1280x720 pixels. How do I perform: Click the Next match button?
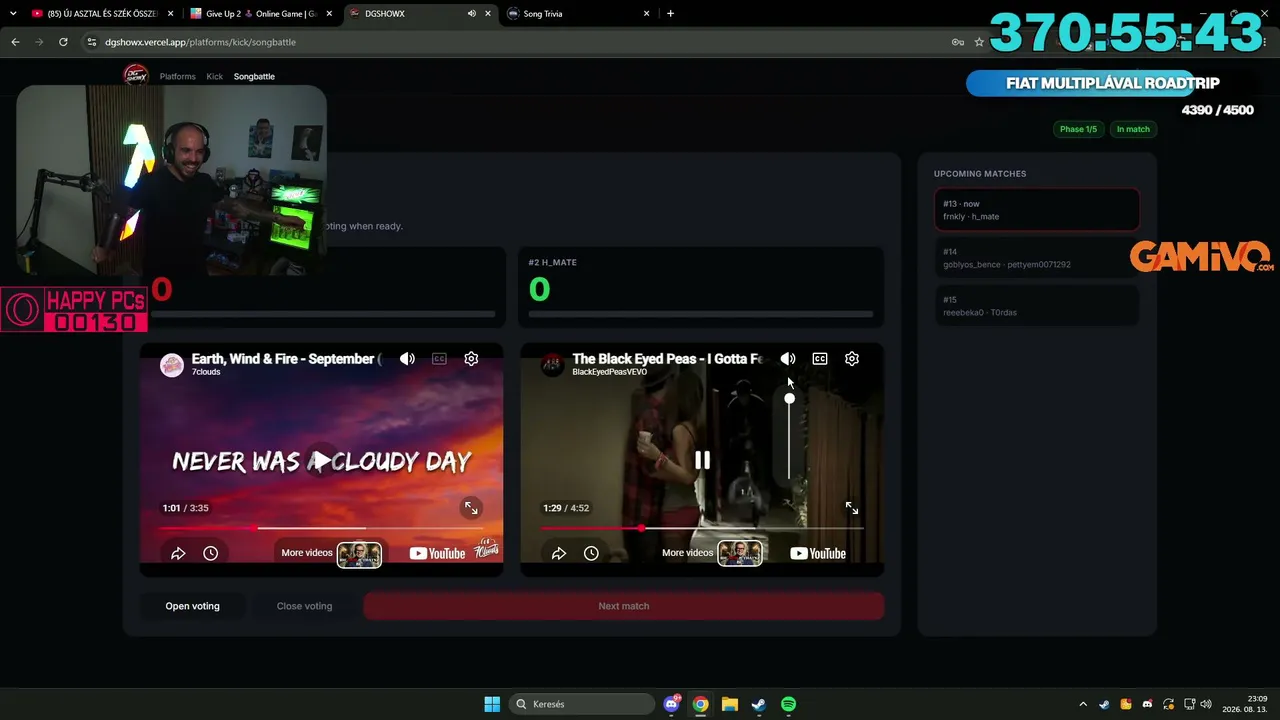click(x=624, y=606)
